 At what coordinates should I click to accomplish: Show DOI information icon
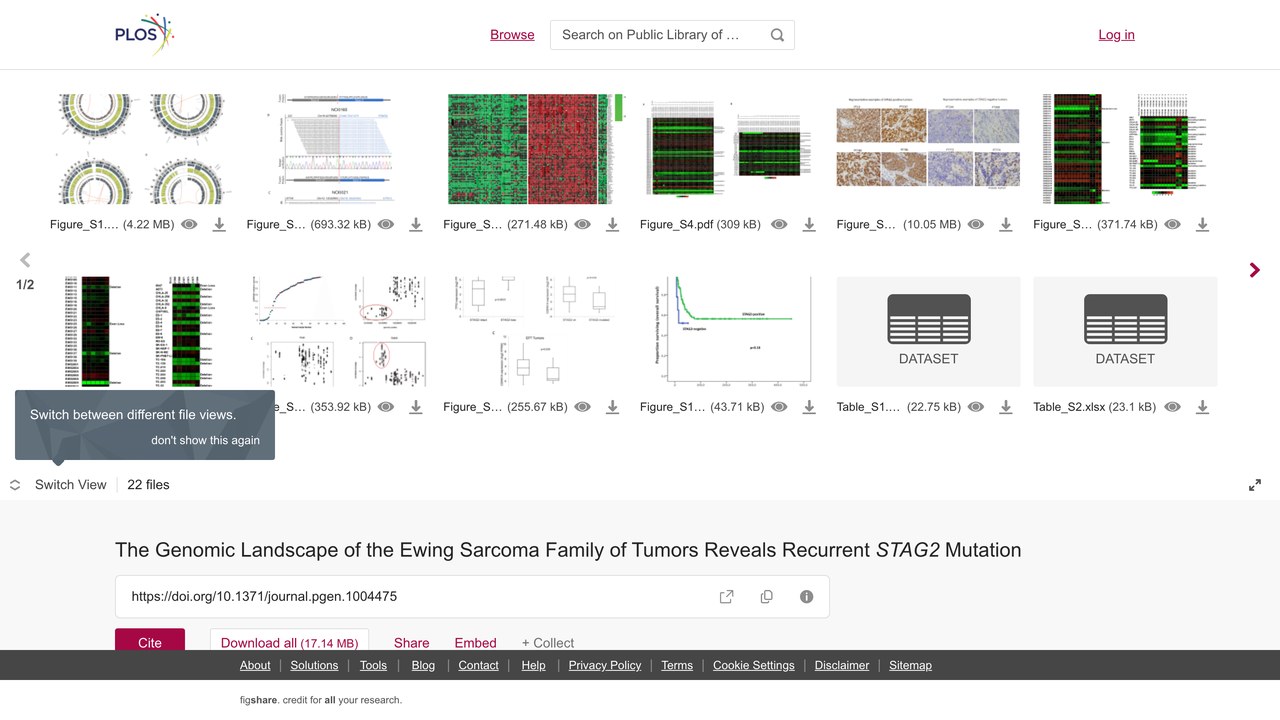tap(807, 597)
